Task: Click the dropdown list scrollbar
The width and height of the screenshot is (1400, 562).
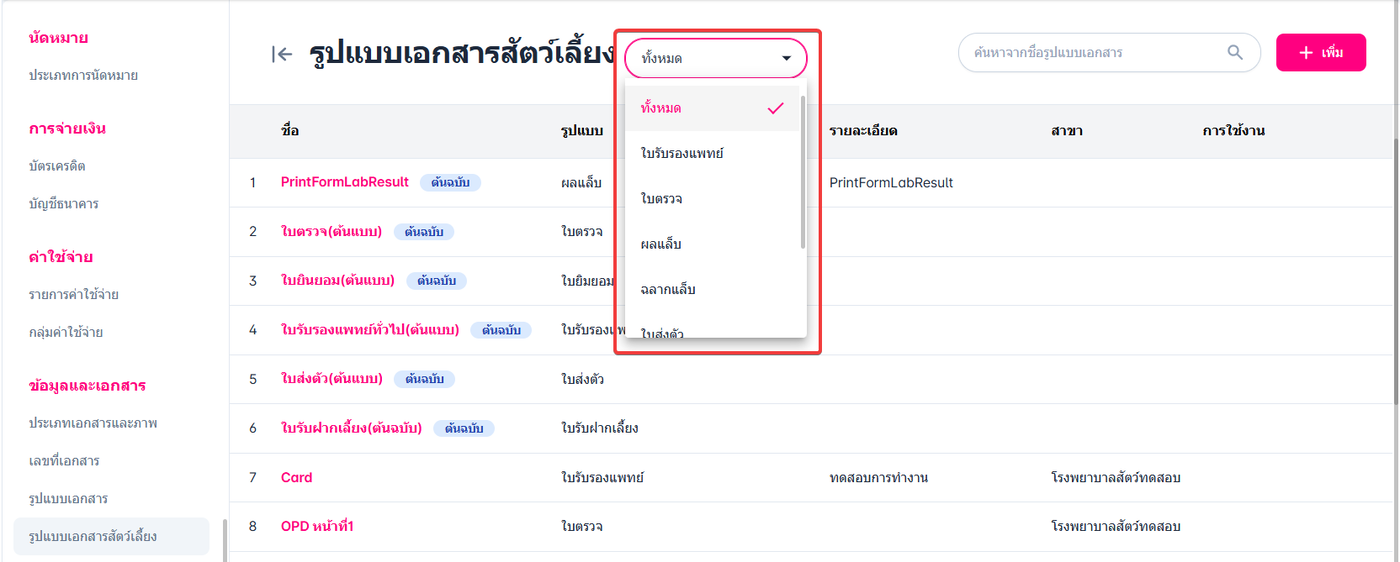Action: [803, 170]
